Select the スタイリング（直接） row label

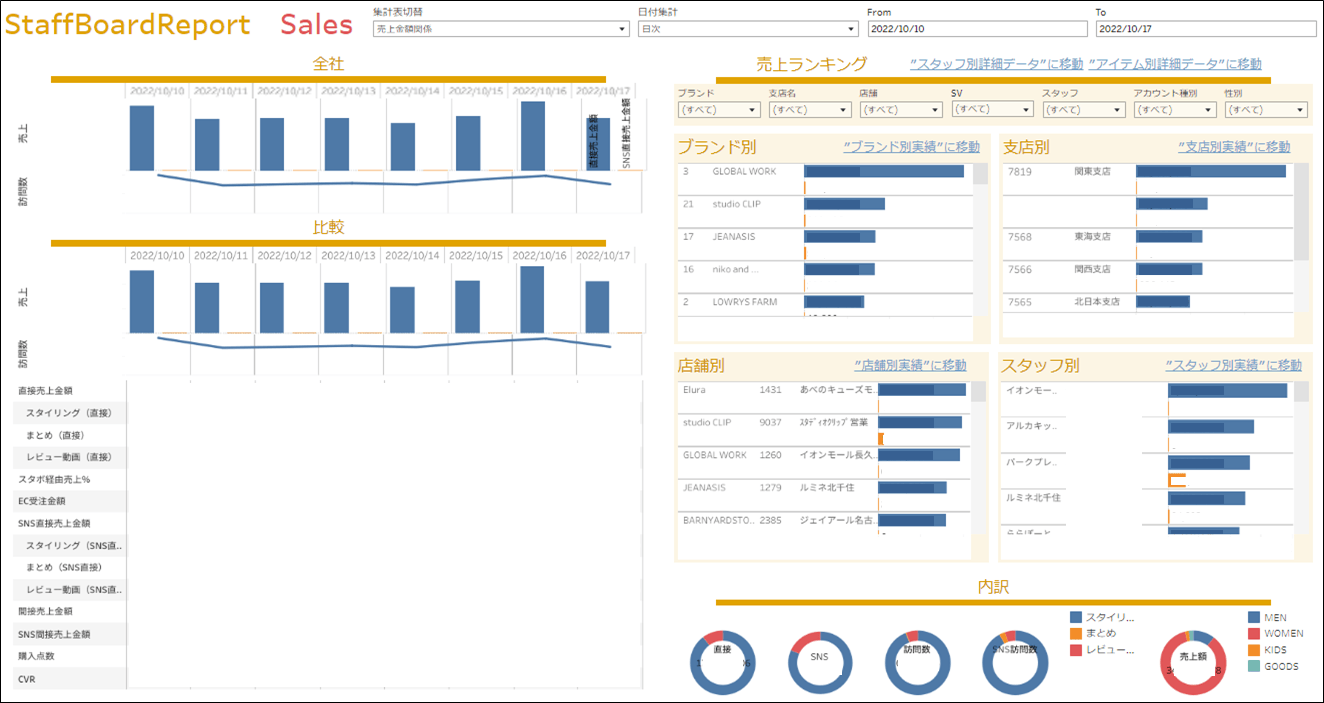[69, 413]
